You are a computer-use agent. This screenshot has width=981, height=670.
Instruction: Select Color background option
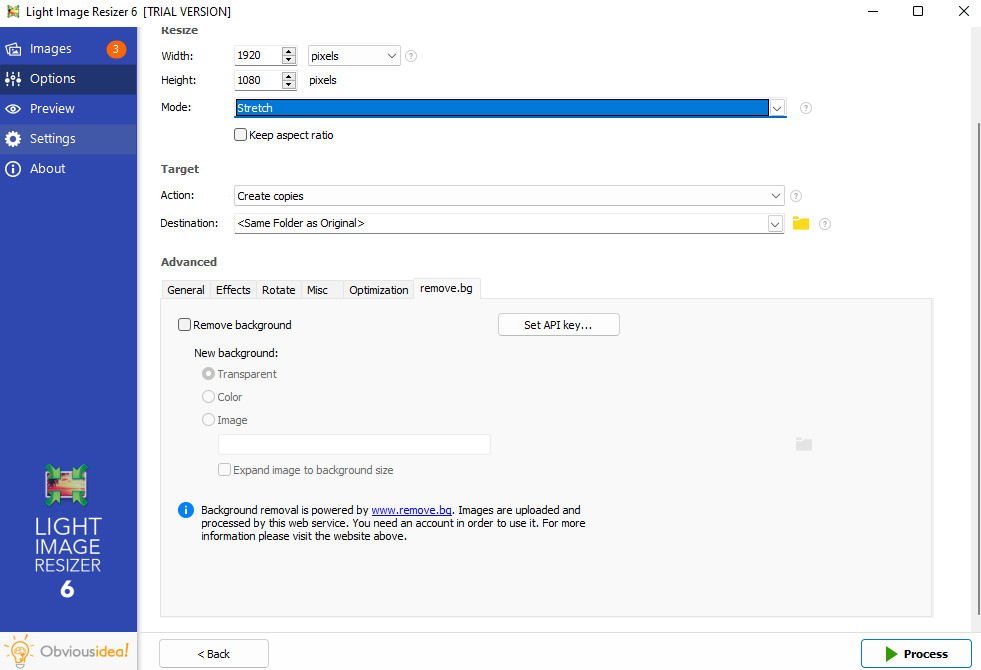208,397
